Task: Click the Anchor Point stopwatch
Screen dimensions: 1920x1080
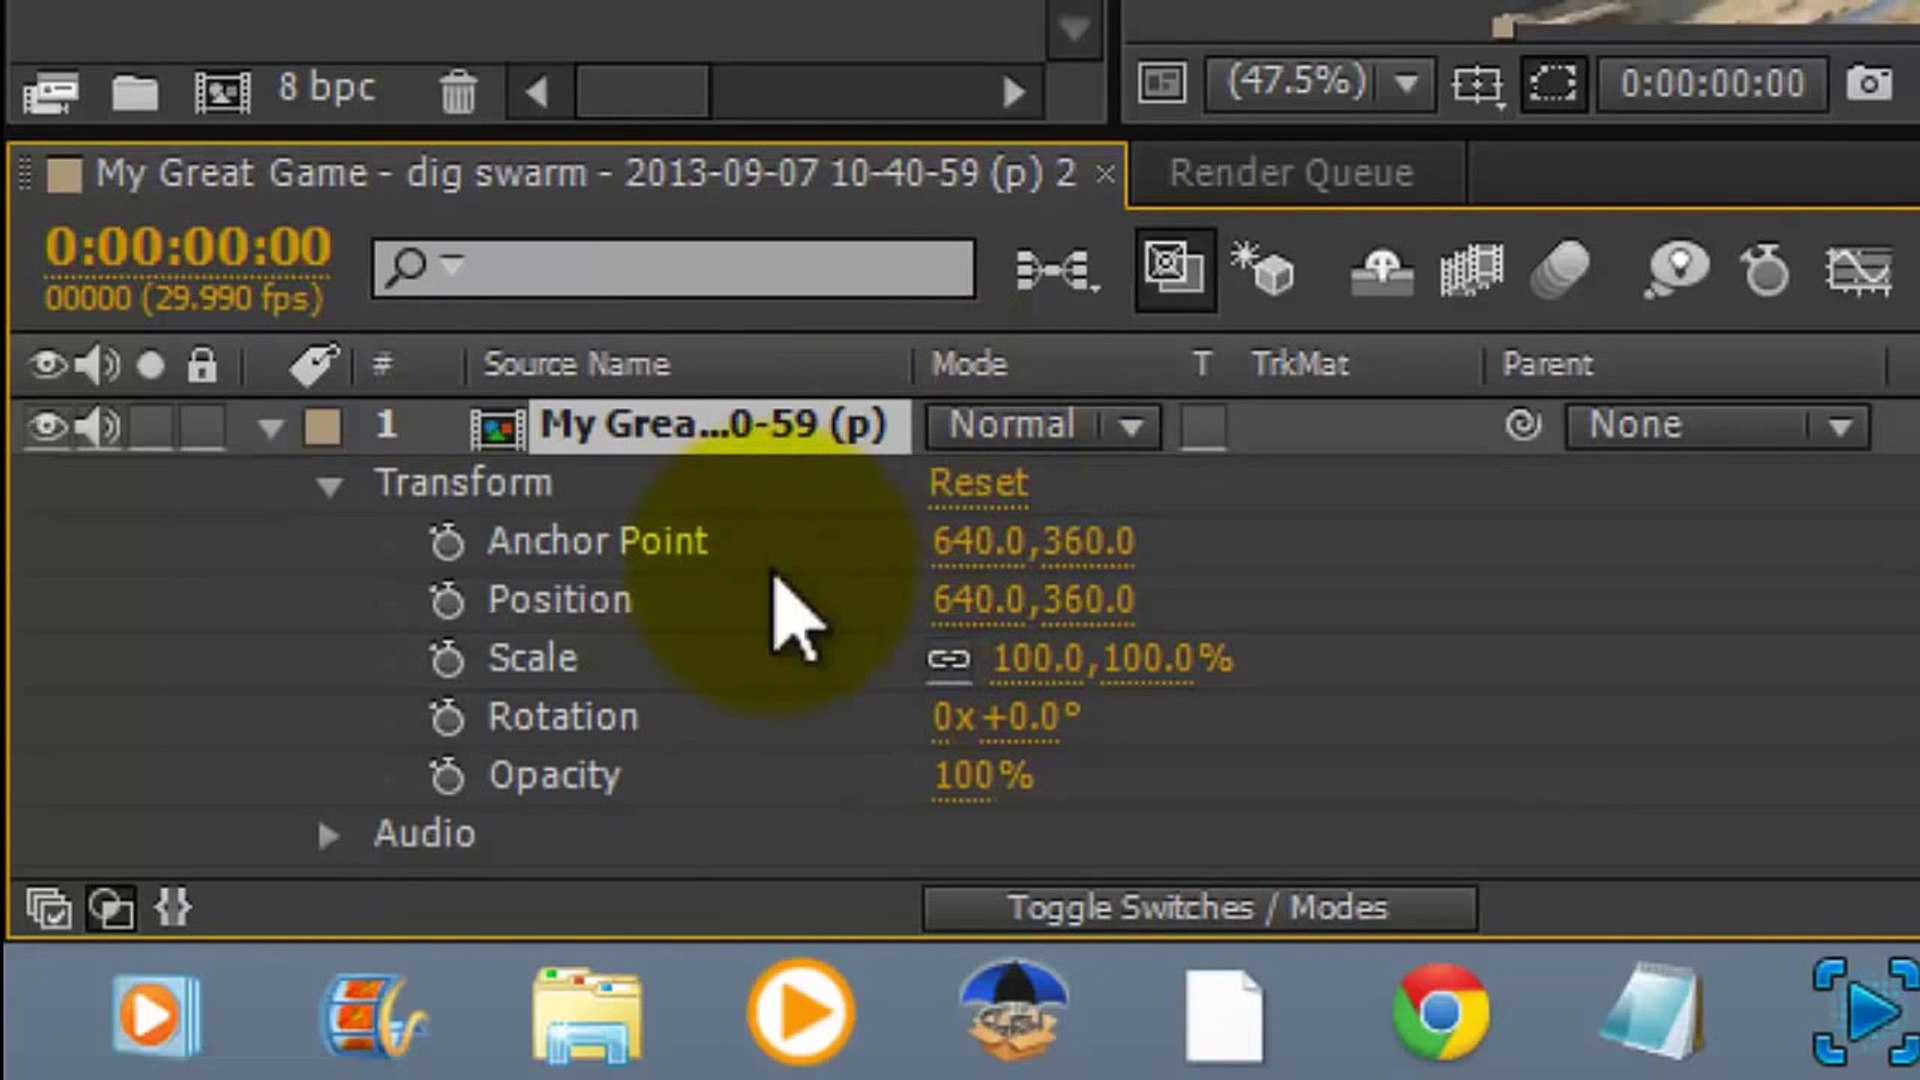Action: click(x=447, y=542)
